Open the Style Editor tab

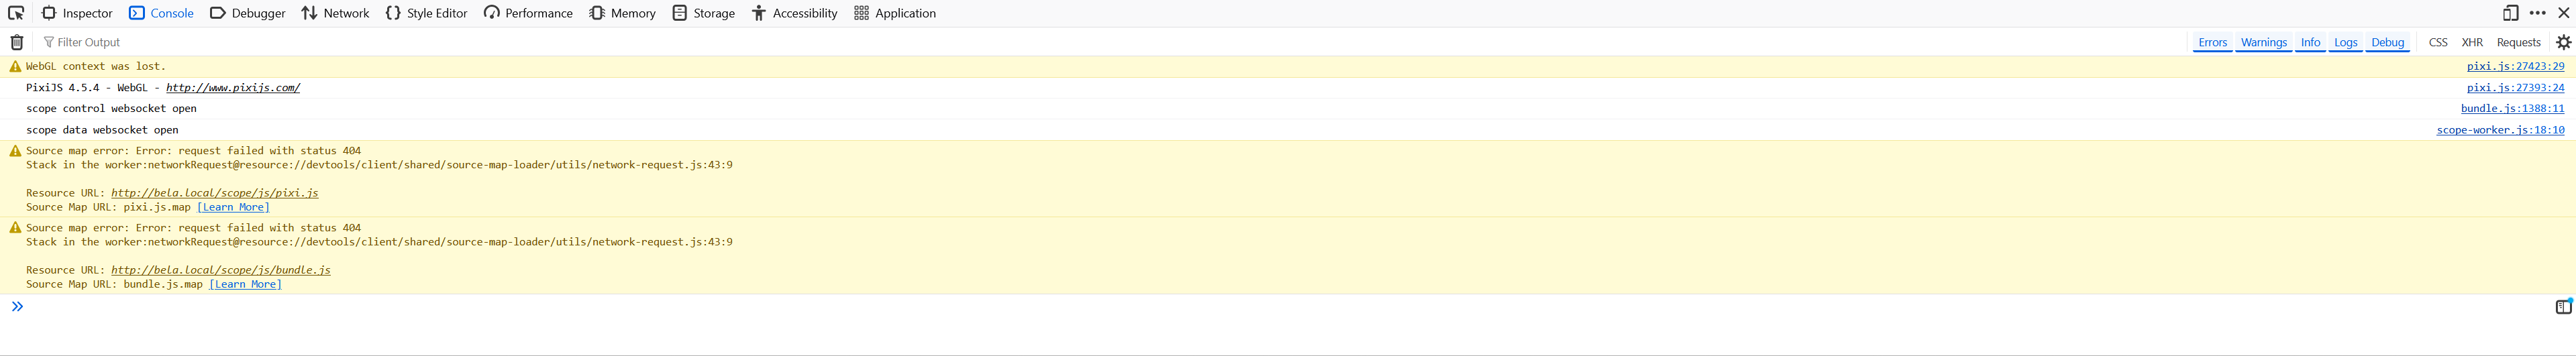[426, 13]
